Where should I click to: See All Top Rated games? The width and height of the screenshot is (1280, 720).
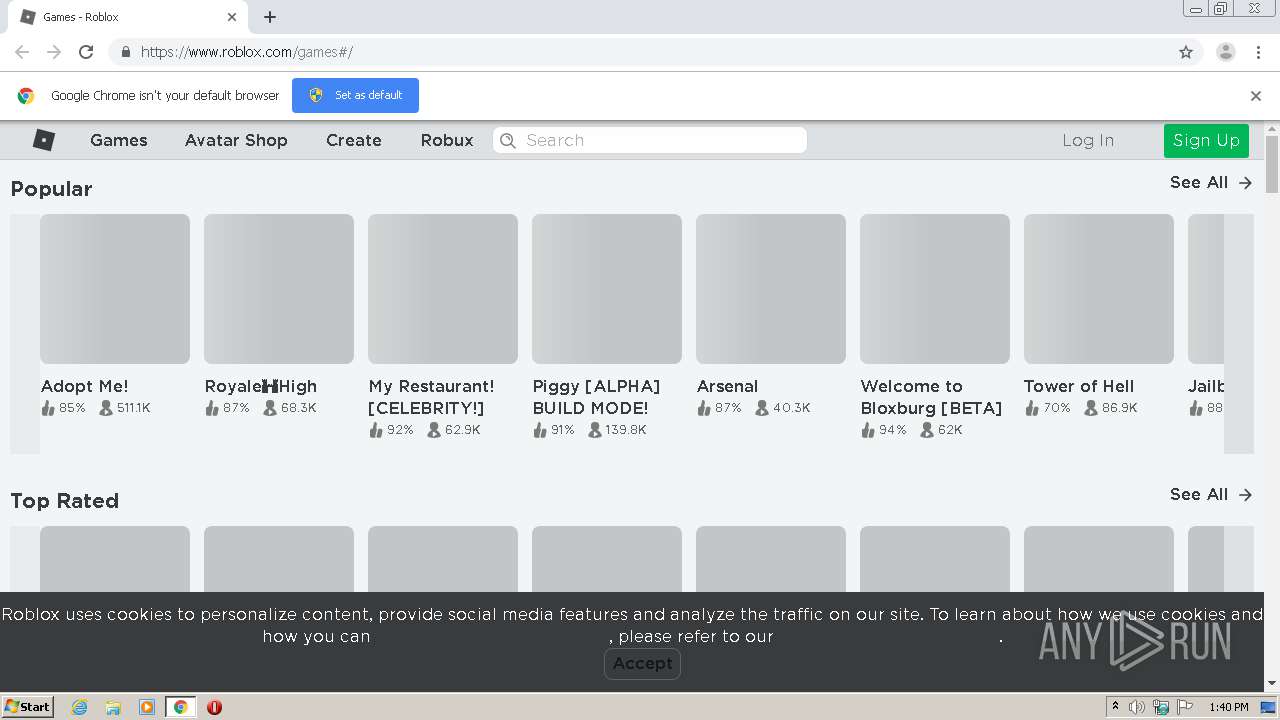pyautogui.click(x=1211, y=494)
